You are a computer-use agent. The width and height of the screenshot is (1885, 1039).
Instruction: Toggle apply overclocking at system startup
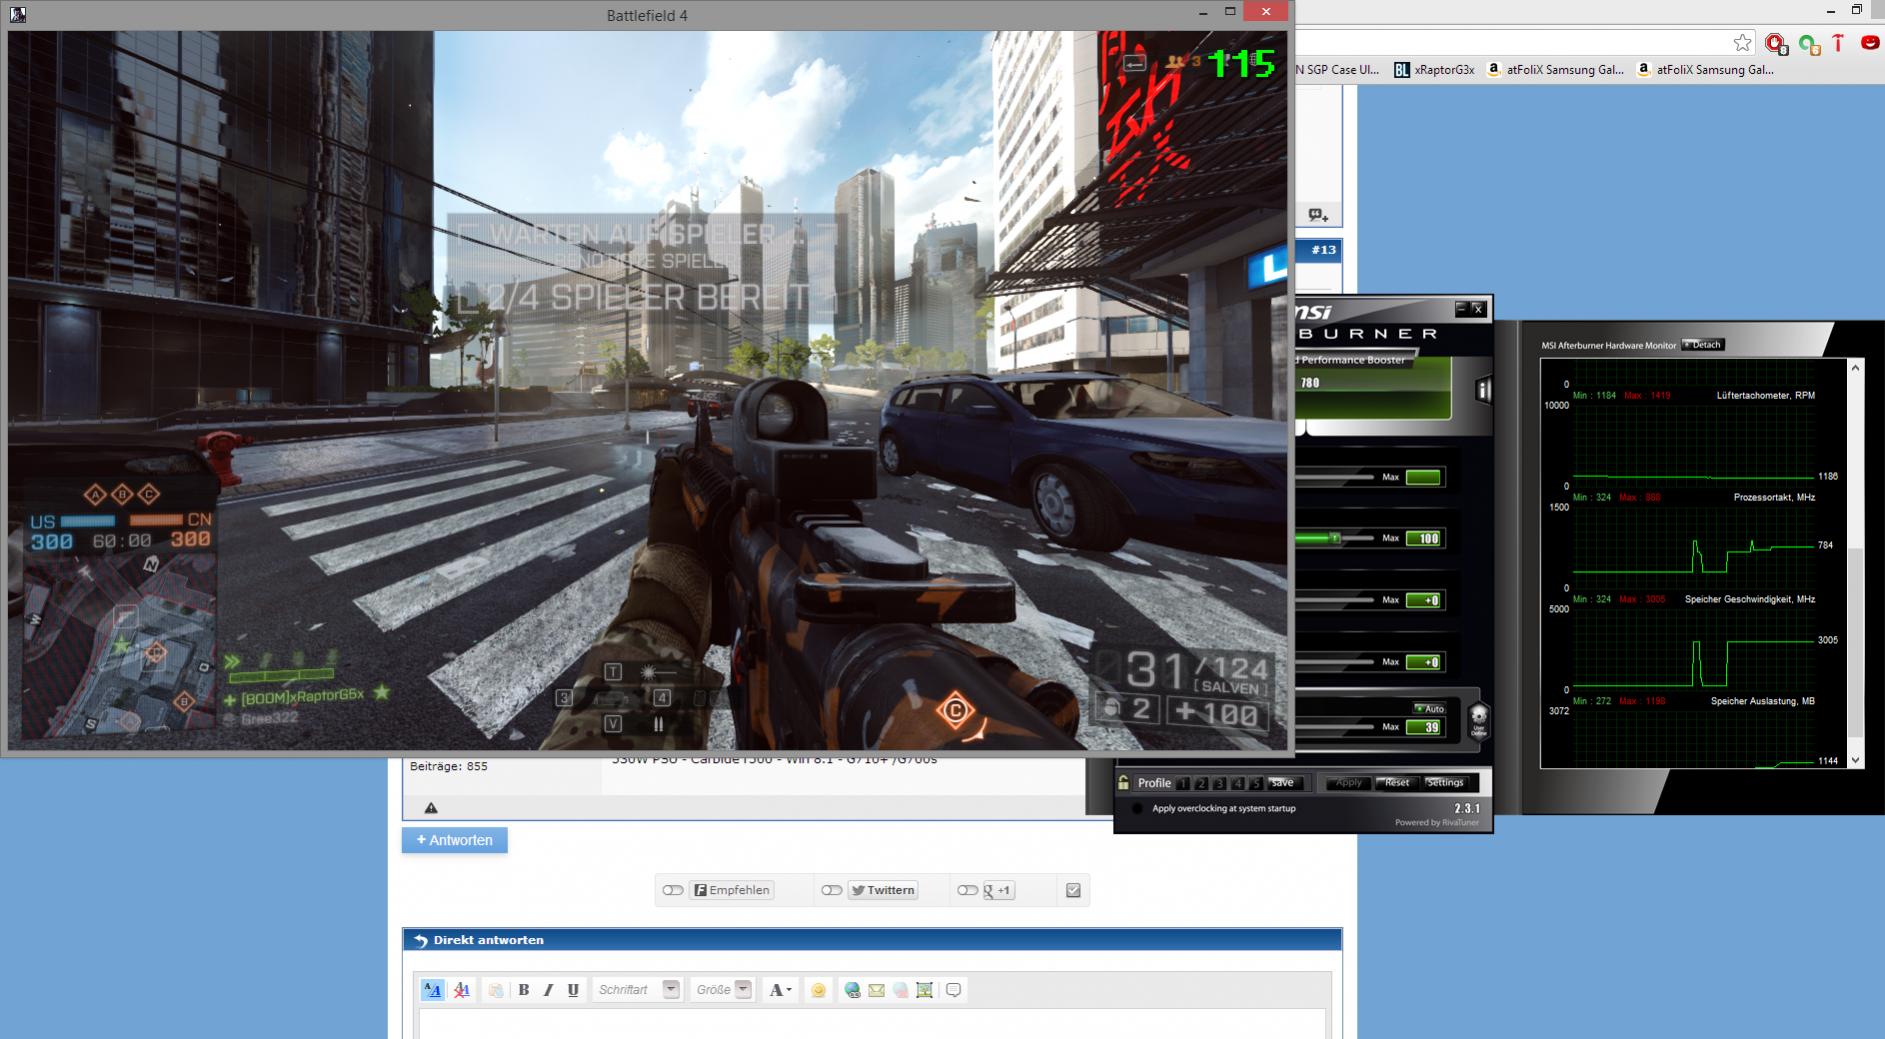1137,808
